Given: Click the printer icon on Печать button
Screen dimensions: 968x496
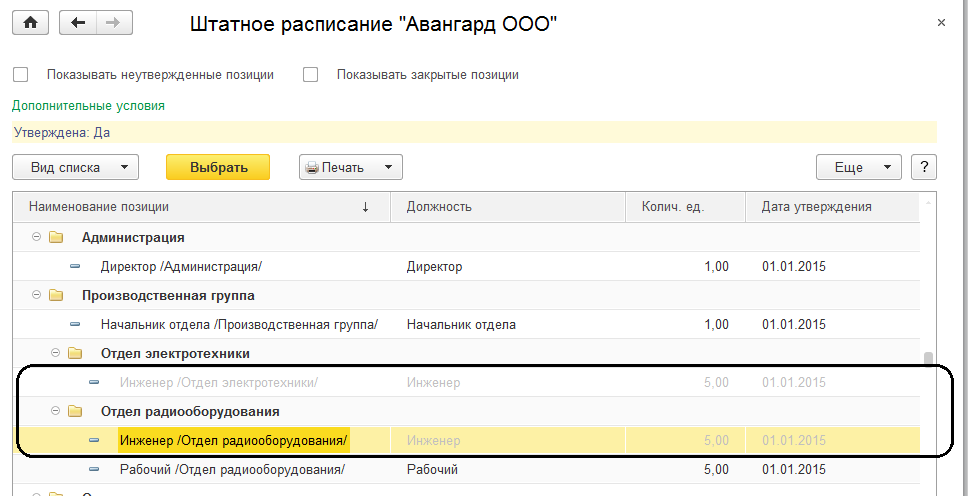Looking at the screenshot, I should pyautogui.click(x=312, y=168).
